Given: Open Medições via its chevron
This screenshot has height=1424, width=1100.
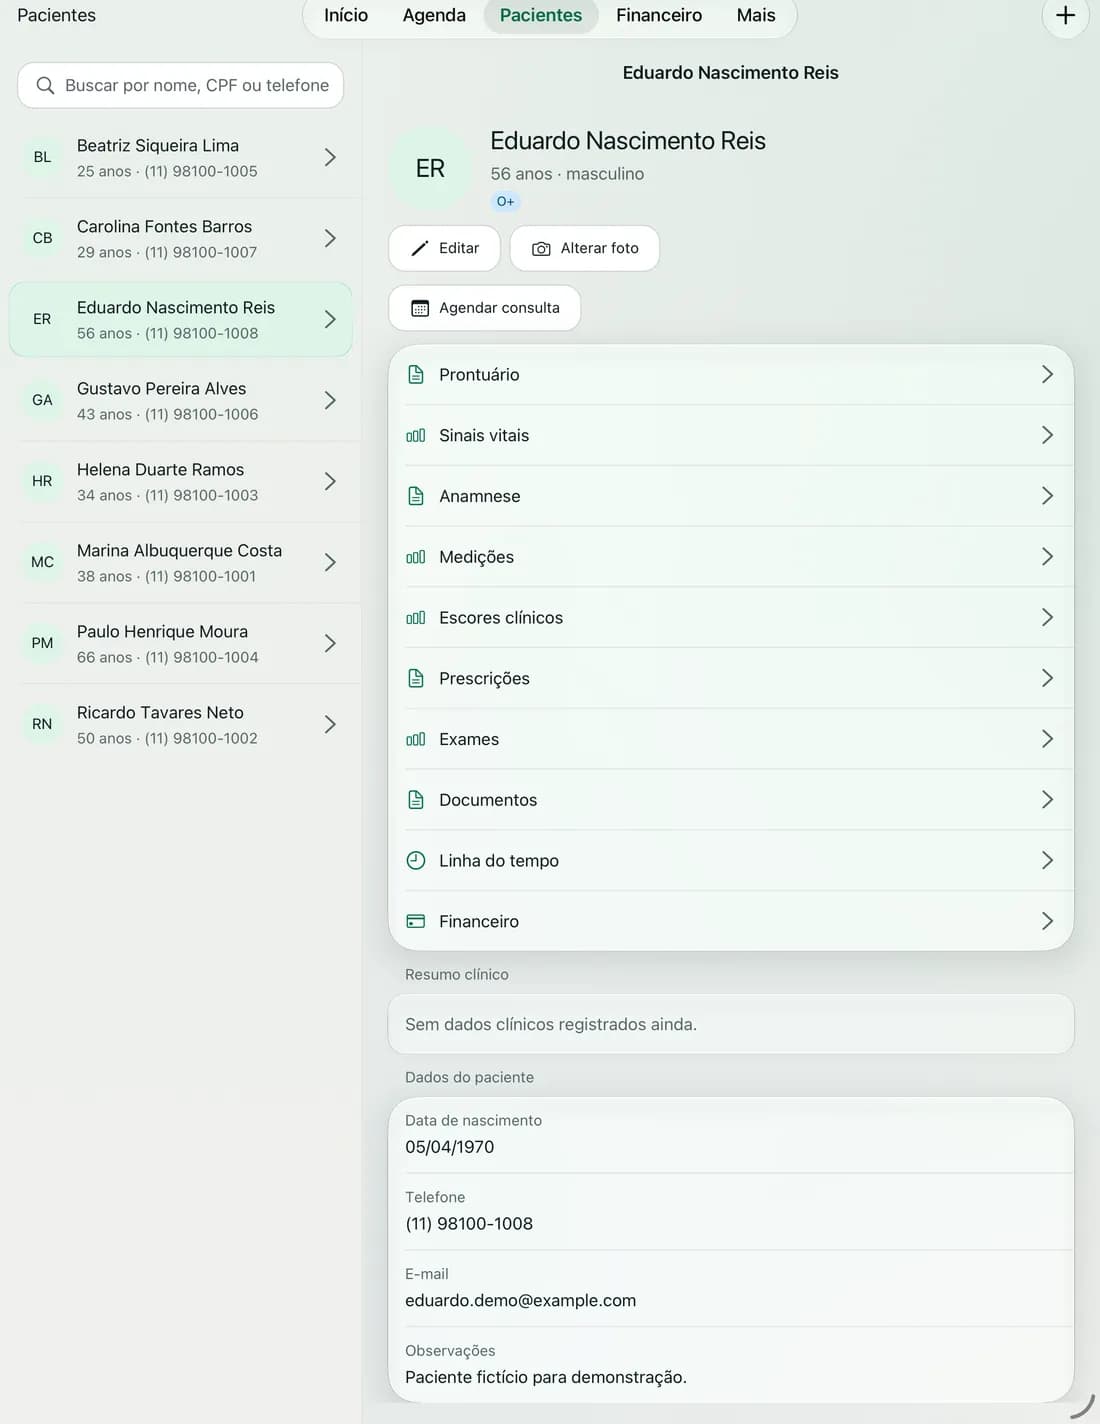Looking at the screenshot, I should [x=1047, y=556].
